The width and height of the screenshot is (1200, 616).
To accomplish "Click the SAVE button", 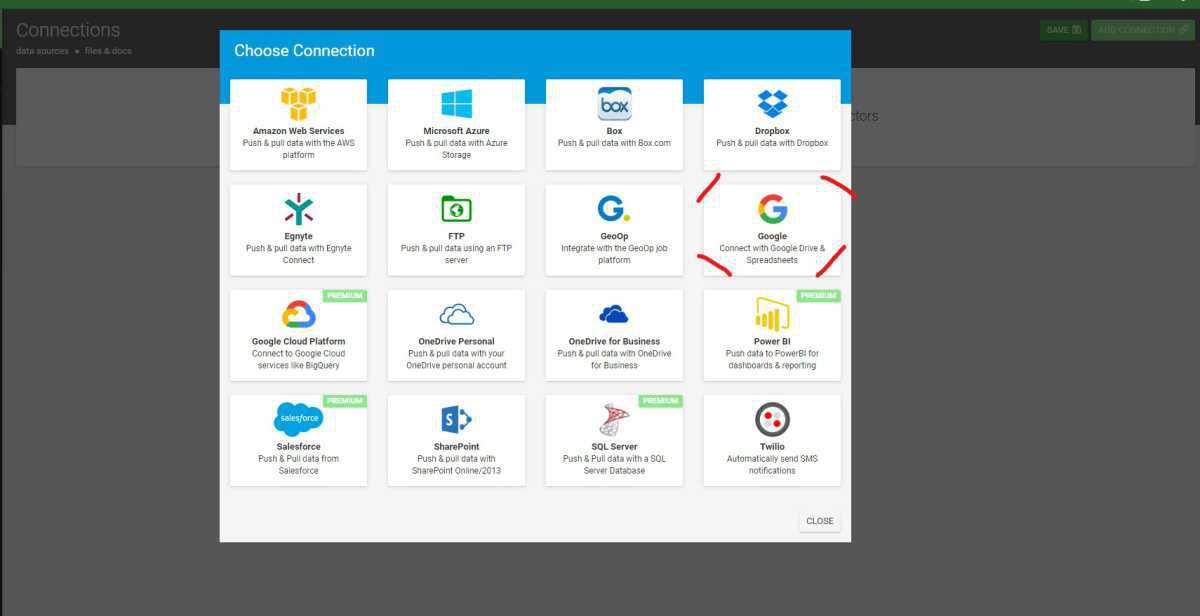I will (1063, 30).
